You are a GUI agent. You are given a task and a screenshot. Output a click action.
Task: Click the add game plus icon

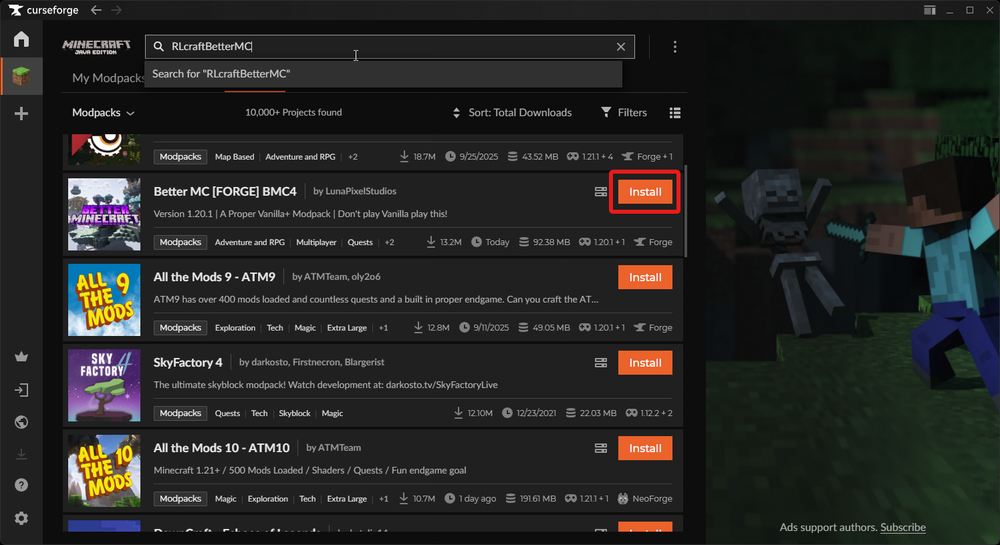[21, 114]
